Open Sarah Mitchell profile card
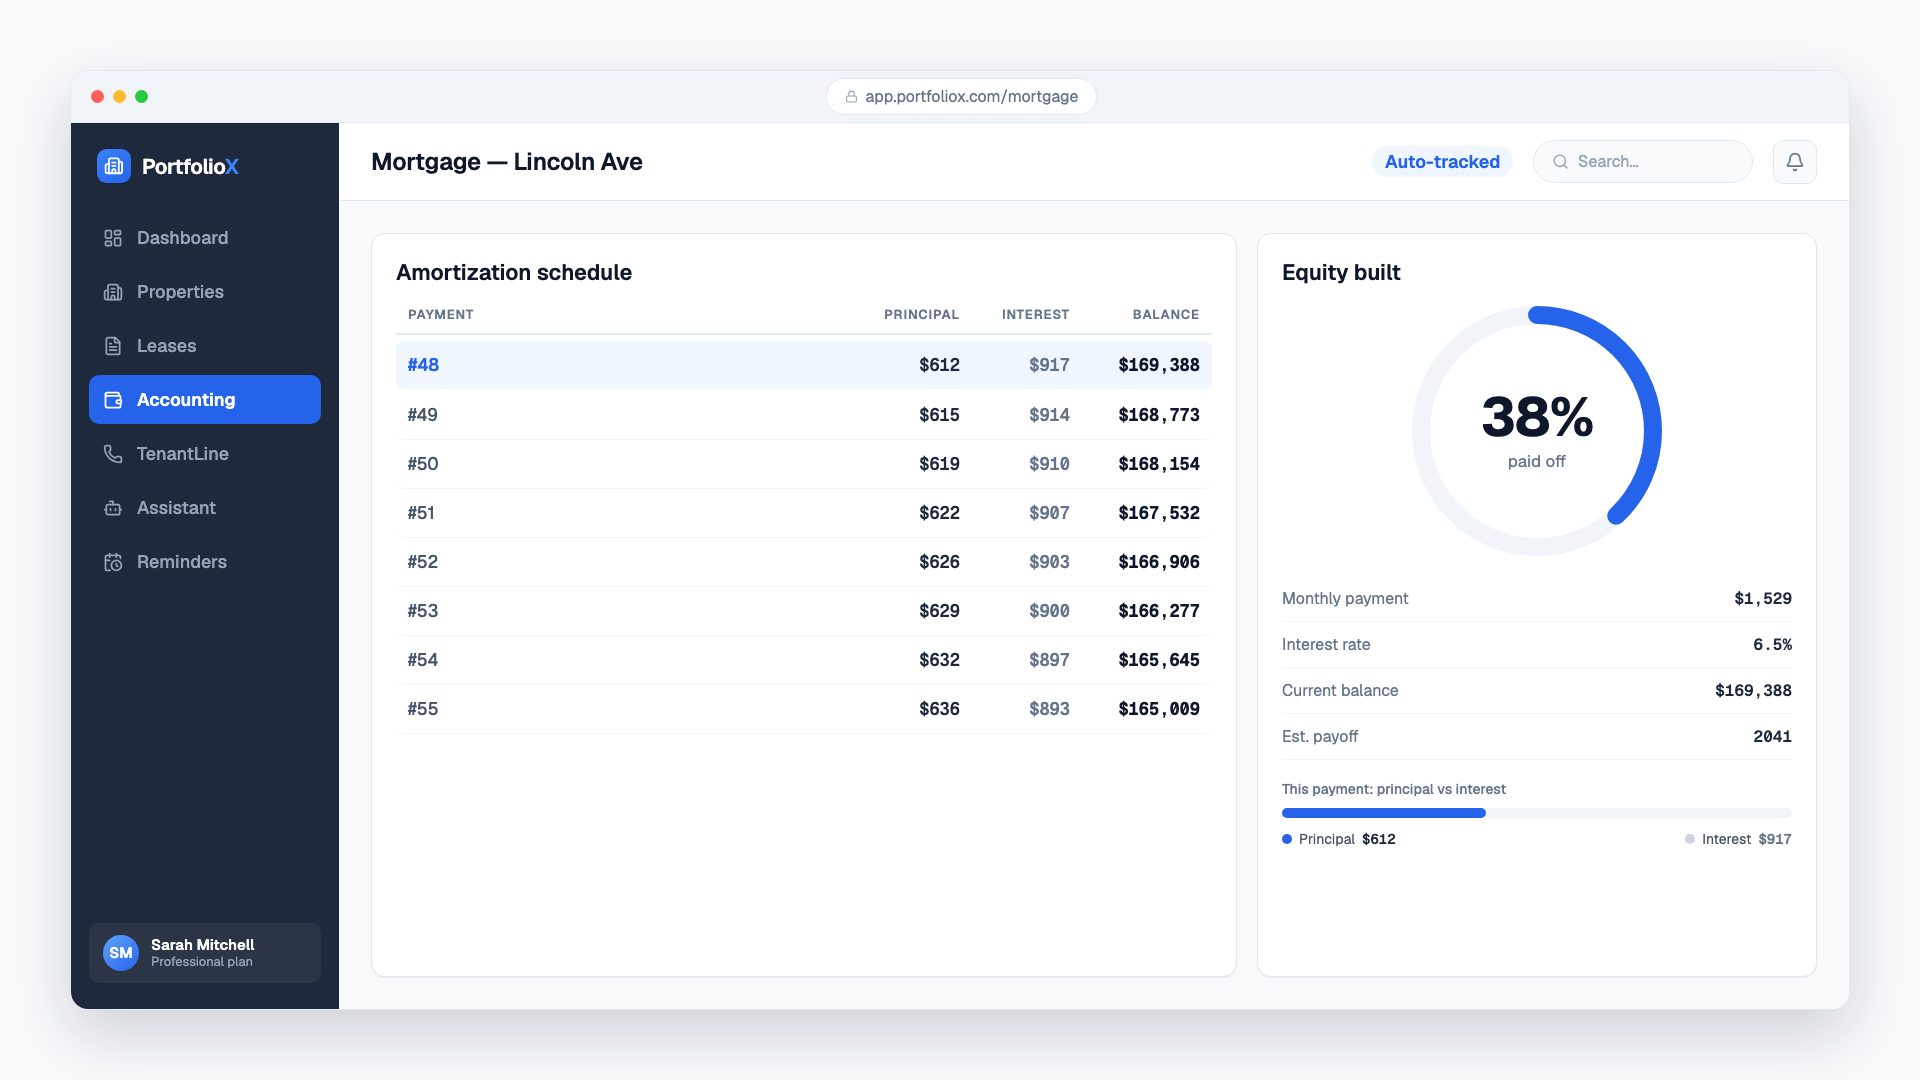1920x1080 pixels. pyautogui.click(x=205, y=953)
